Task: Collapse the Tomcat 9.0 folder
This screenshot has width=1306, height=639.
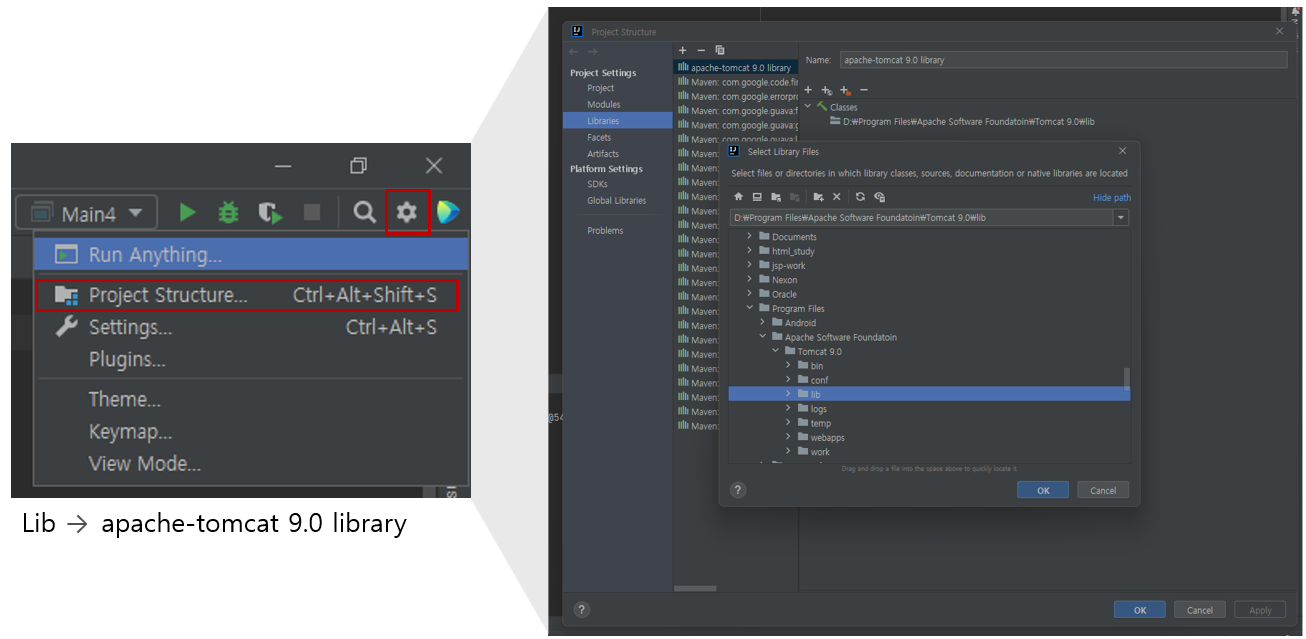Action: point(776,352)
